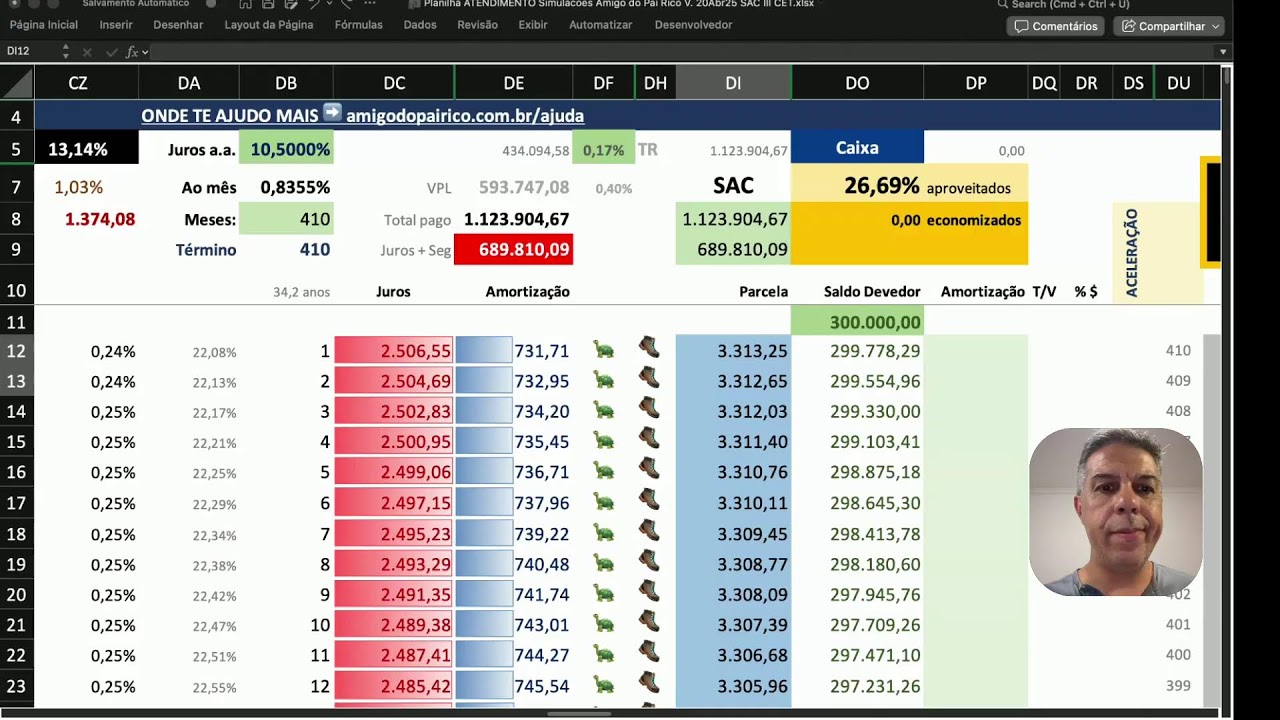Click the fx insert function icon
Viewport: 1280px width, 720px height.
[x=131, y=52]
